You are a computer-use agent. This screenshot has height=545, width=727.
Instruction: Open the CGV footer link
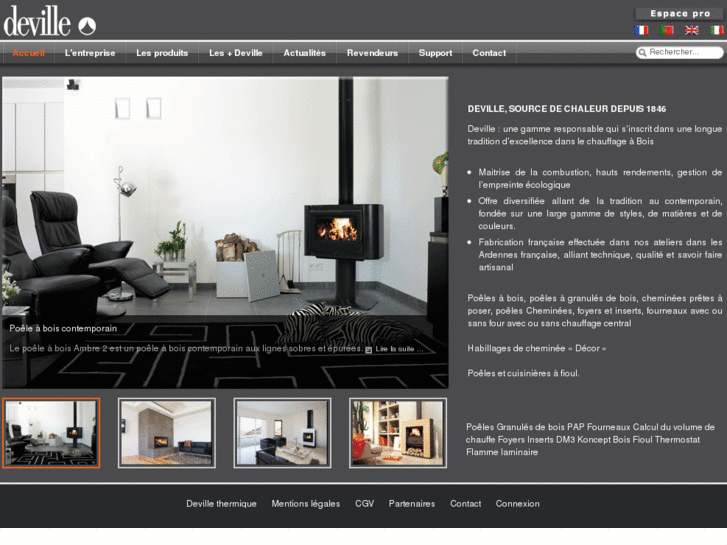coord(364,504)
